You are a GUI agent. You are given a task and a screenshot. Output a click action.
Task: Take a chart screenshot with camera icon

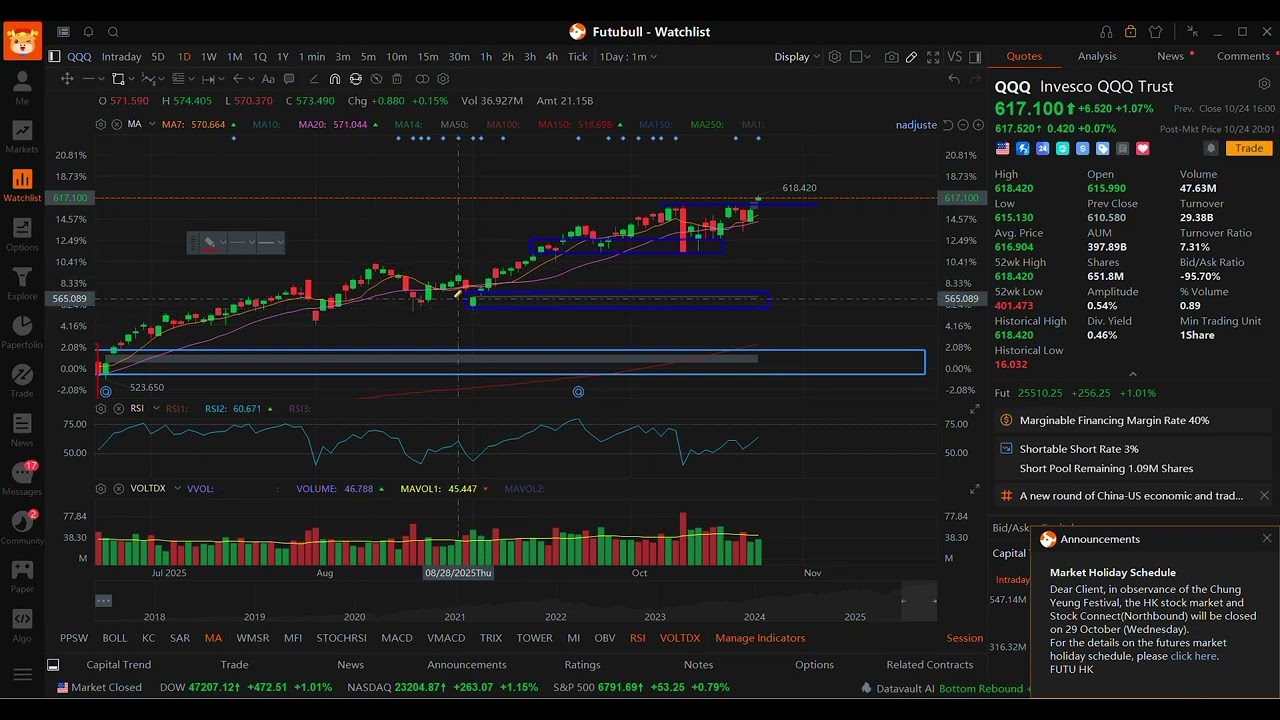pos(891,57)
